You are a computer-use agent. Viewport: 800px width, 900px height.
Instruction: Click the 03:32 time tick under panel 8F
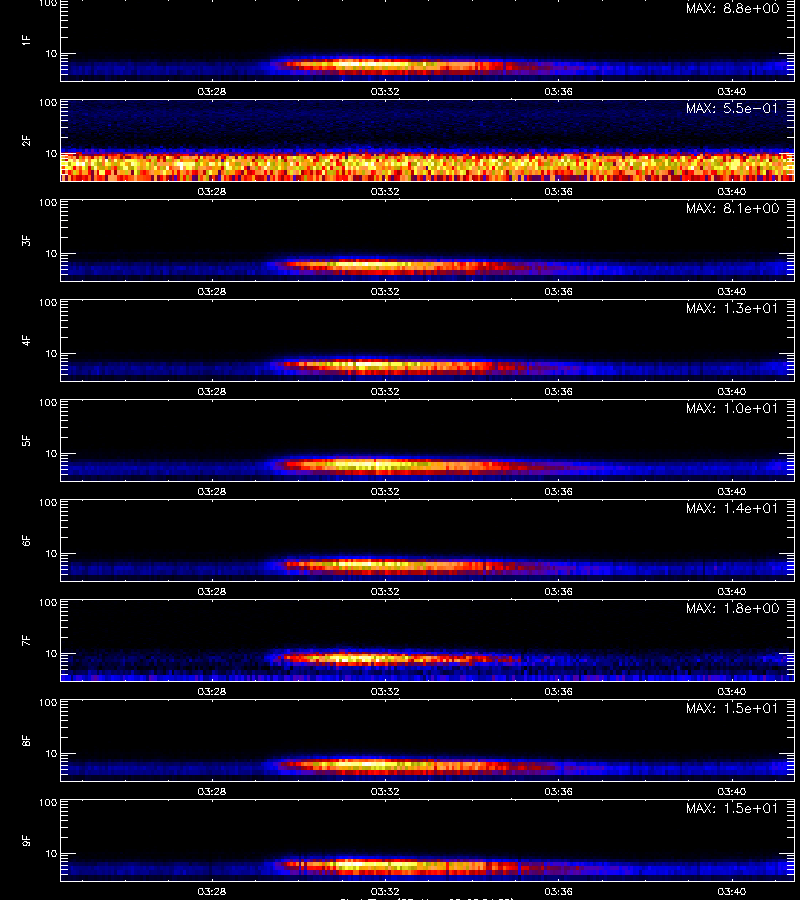385,791
